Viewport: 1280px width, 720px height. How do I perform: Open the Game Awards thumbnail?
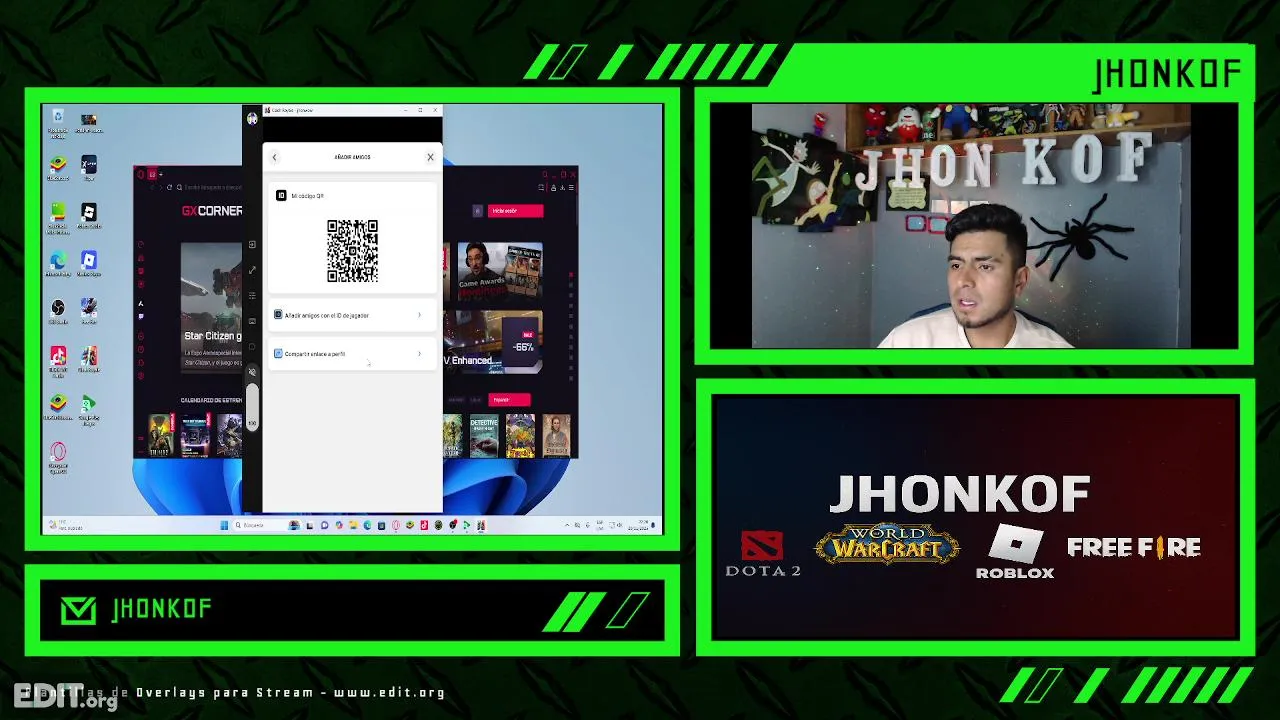(x=500, y=271)
